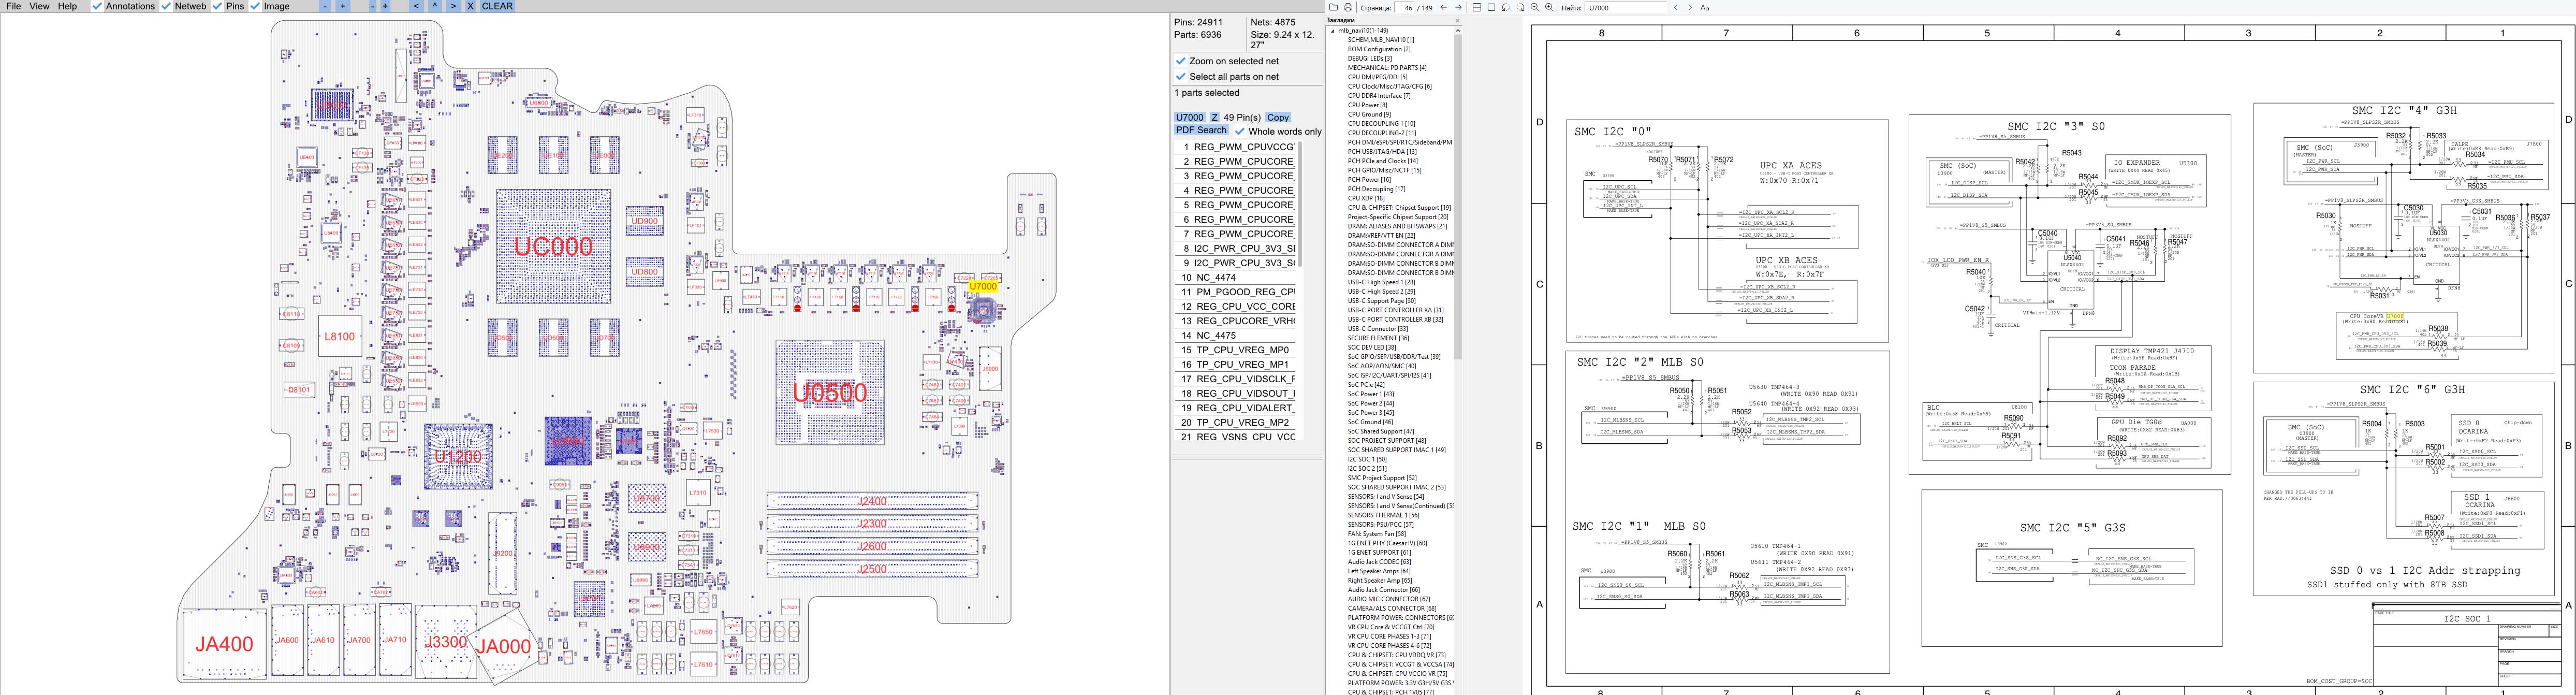Go to next page with right arrow
The width and height of the screenshot is (2576, 695).
(1458, 7)
